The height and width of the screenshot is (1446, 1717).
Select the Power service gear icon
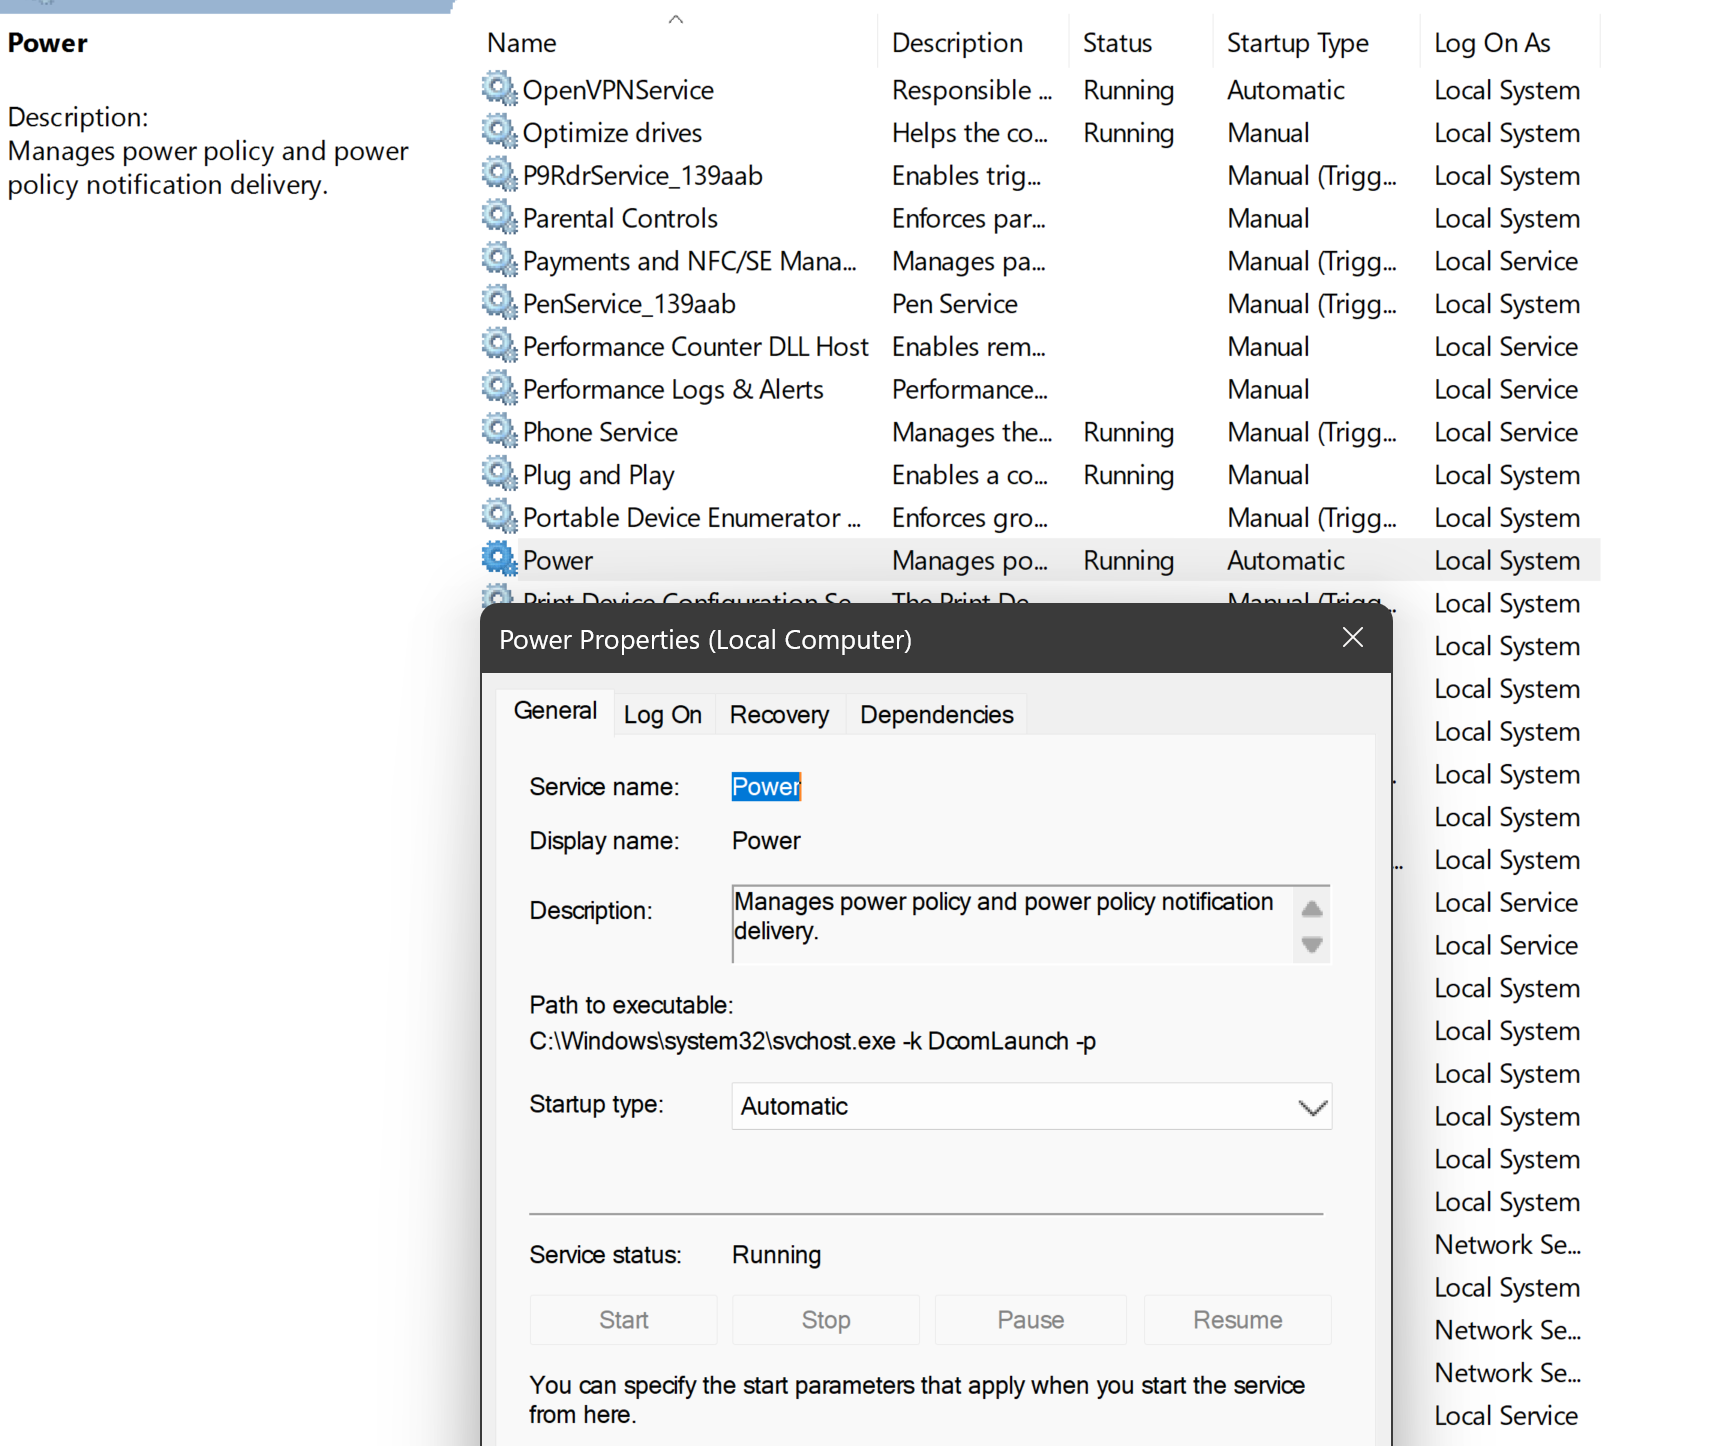[x=499, y=559]
